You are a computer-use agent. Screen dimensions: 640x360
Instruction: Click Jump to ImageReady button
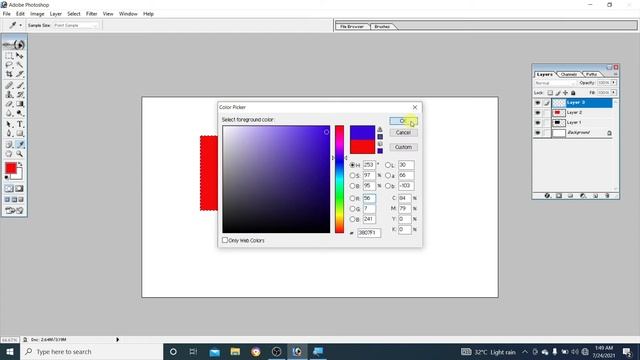14,211
